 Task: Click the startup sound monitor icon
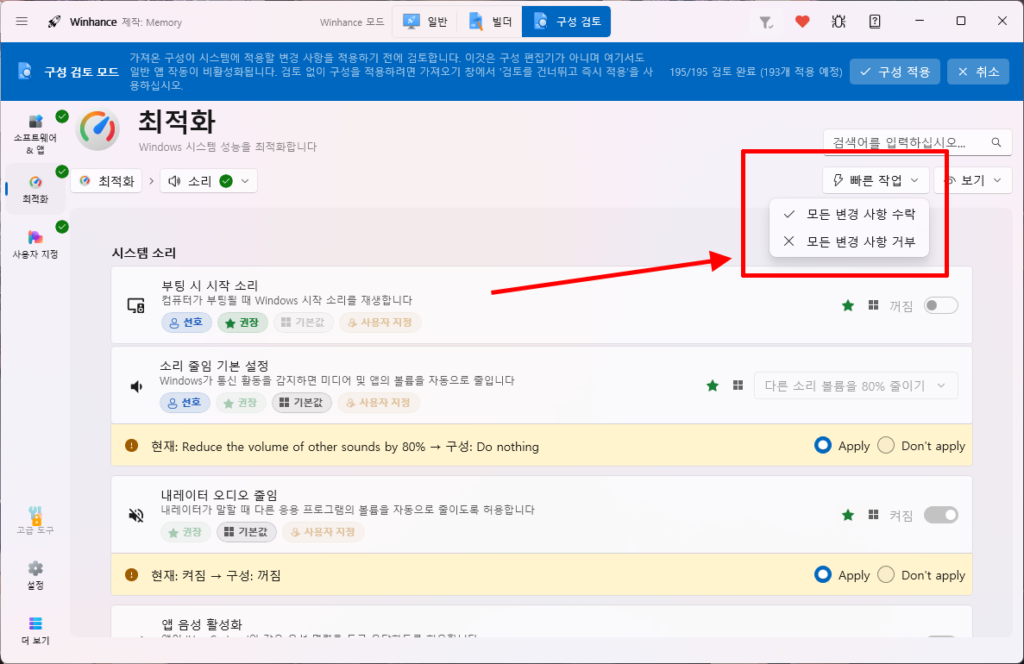click(136, 306)
